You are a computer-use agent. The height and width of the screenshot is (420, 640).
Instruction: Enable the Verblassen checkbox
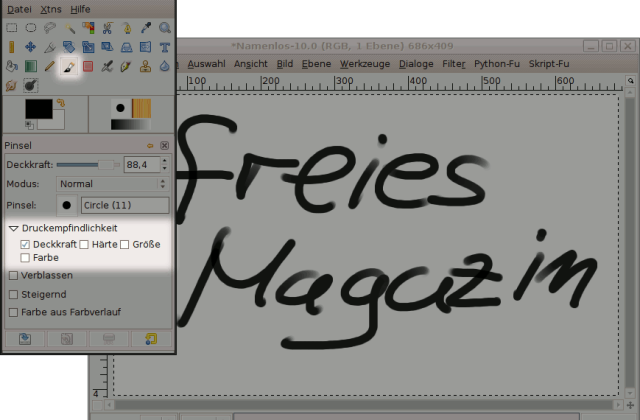click(13, 276)
